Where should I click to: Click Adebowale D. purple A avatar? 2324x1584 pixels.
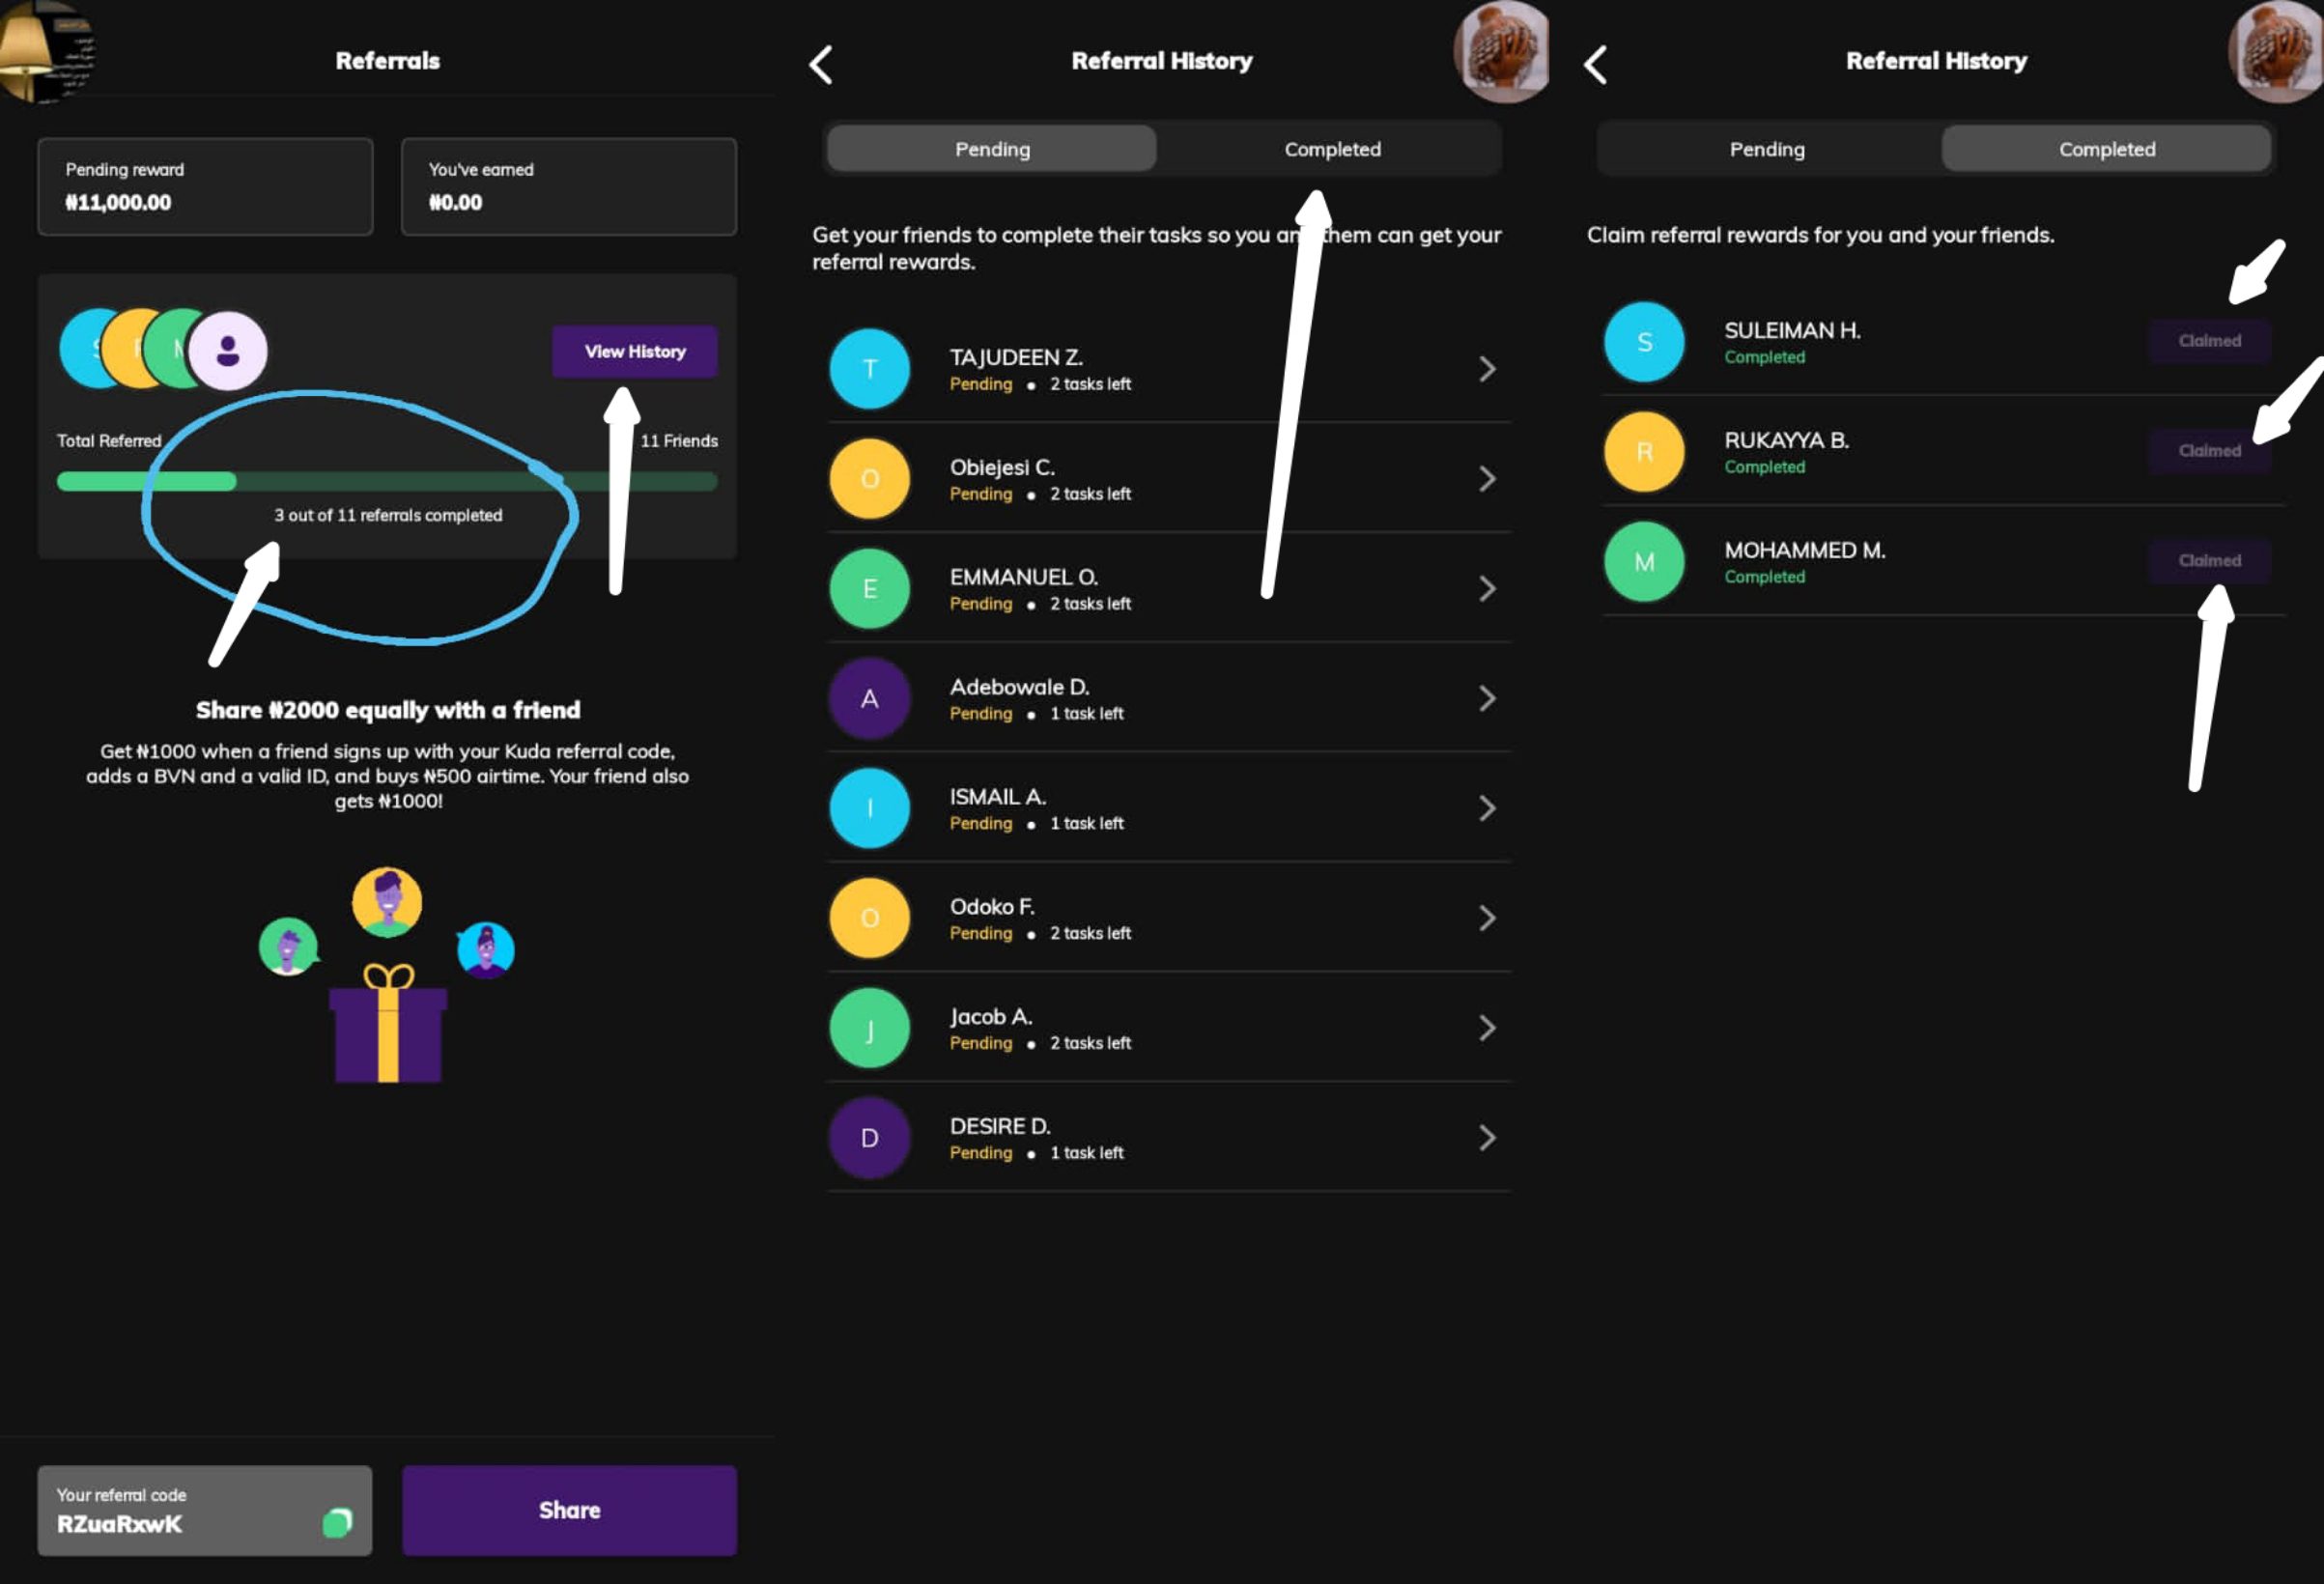(869, 698)
